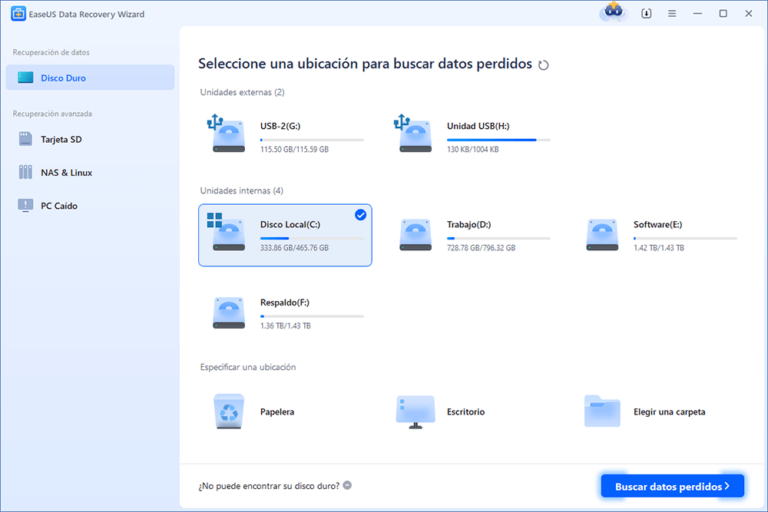Screen dimensions: 768x512
Task: Select the Disco Duro sidebar tab
Action: [x=90, y=77]
